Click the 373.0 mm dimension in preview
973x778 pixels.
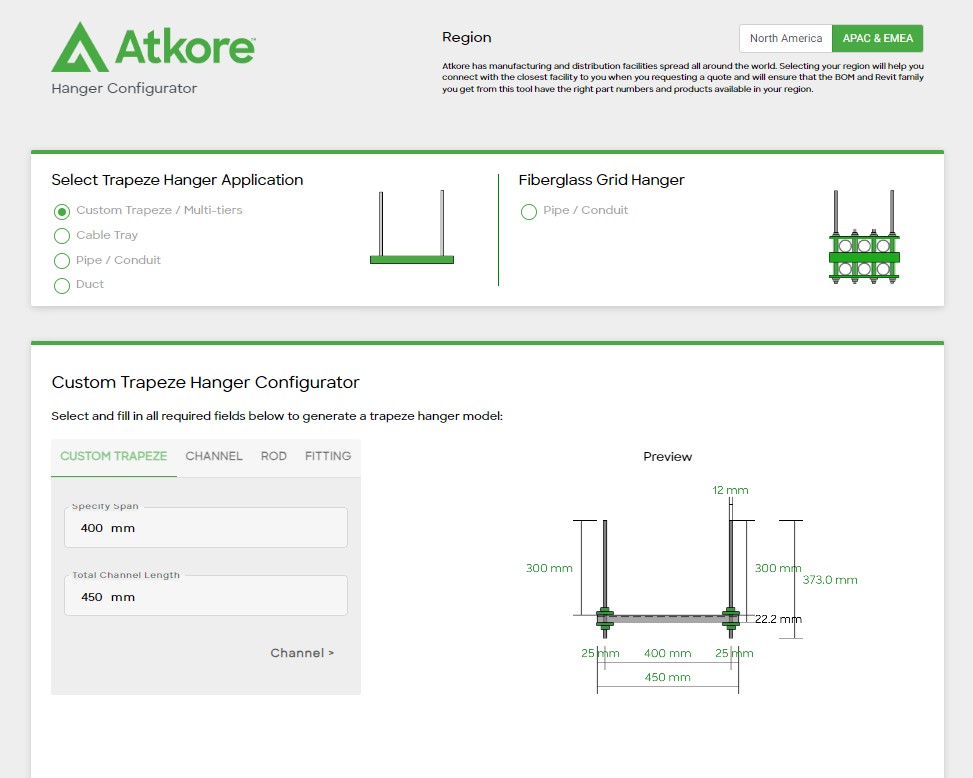pyautogui.click(x=830, y=579)
